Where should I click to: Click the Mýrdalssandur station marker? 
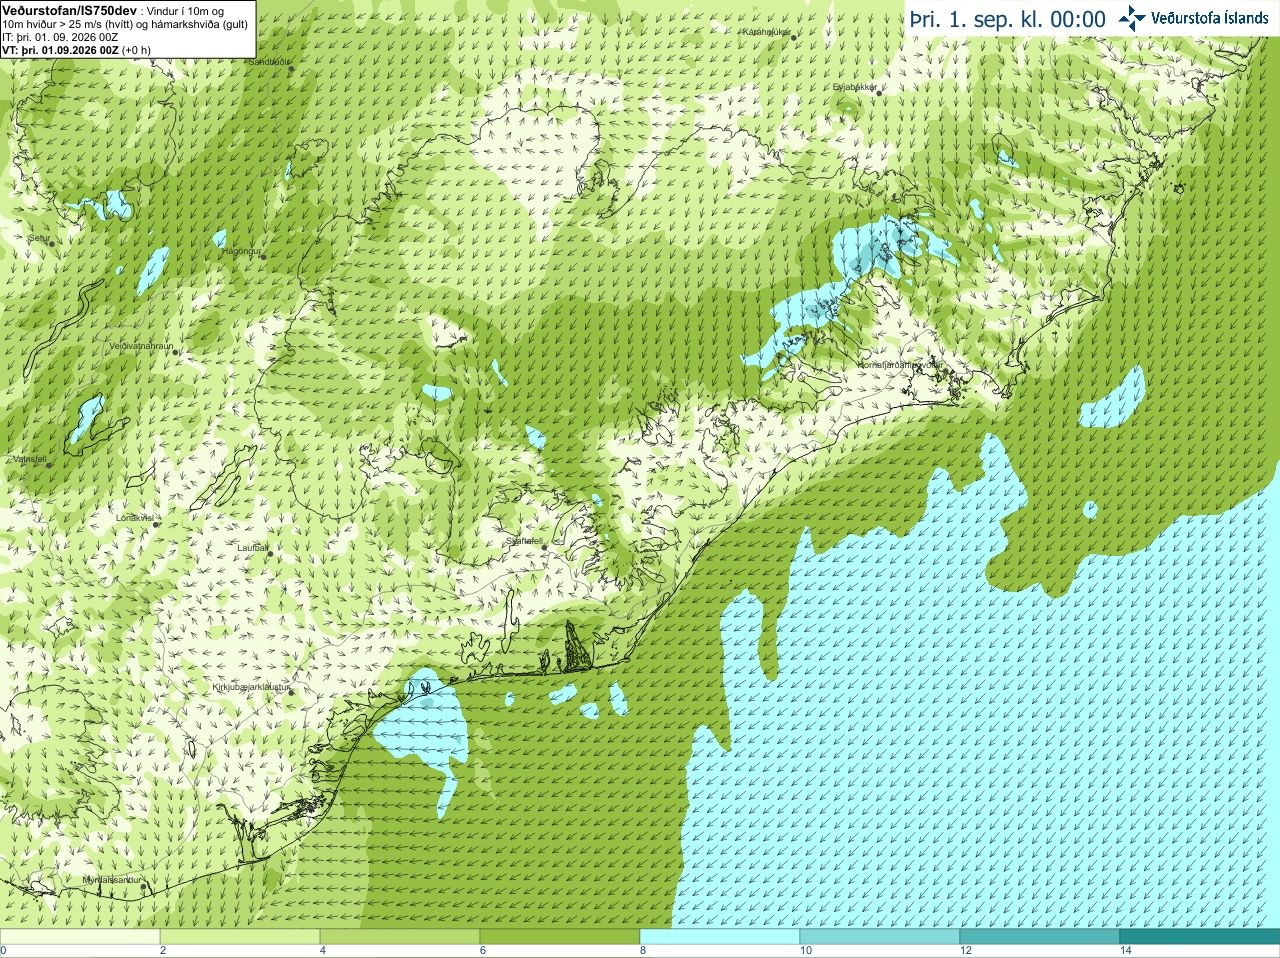click(x=144, y=886)
